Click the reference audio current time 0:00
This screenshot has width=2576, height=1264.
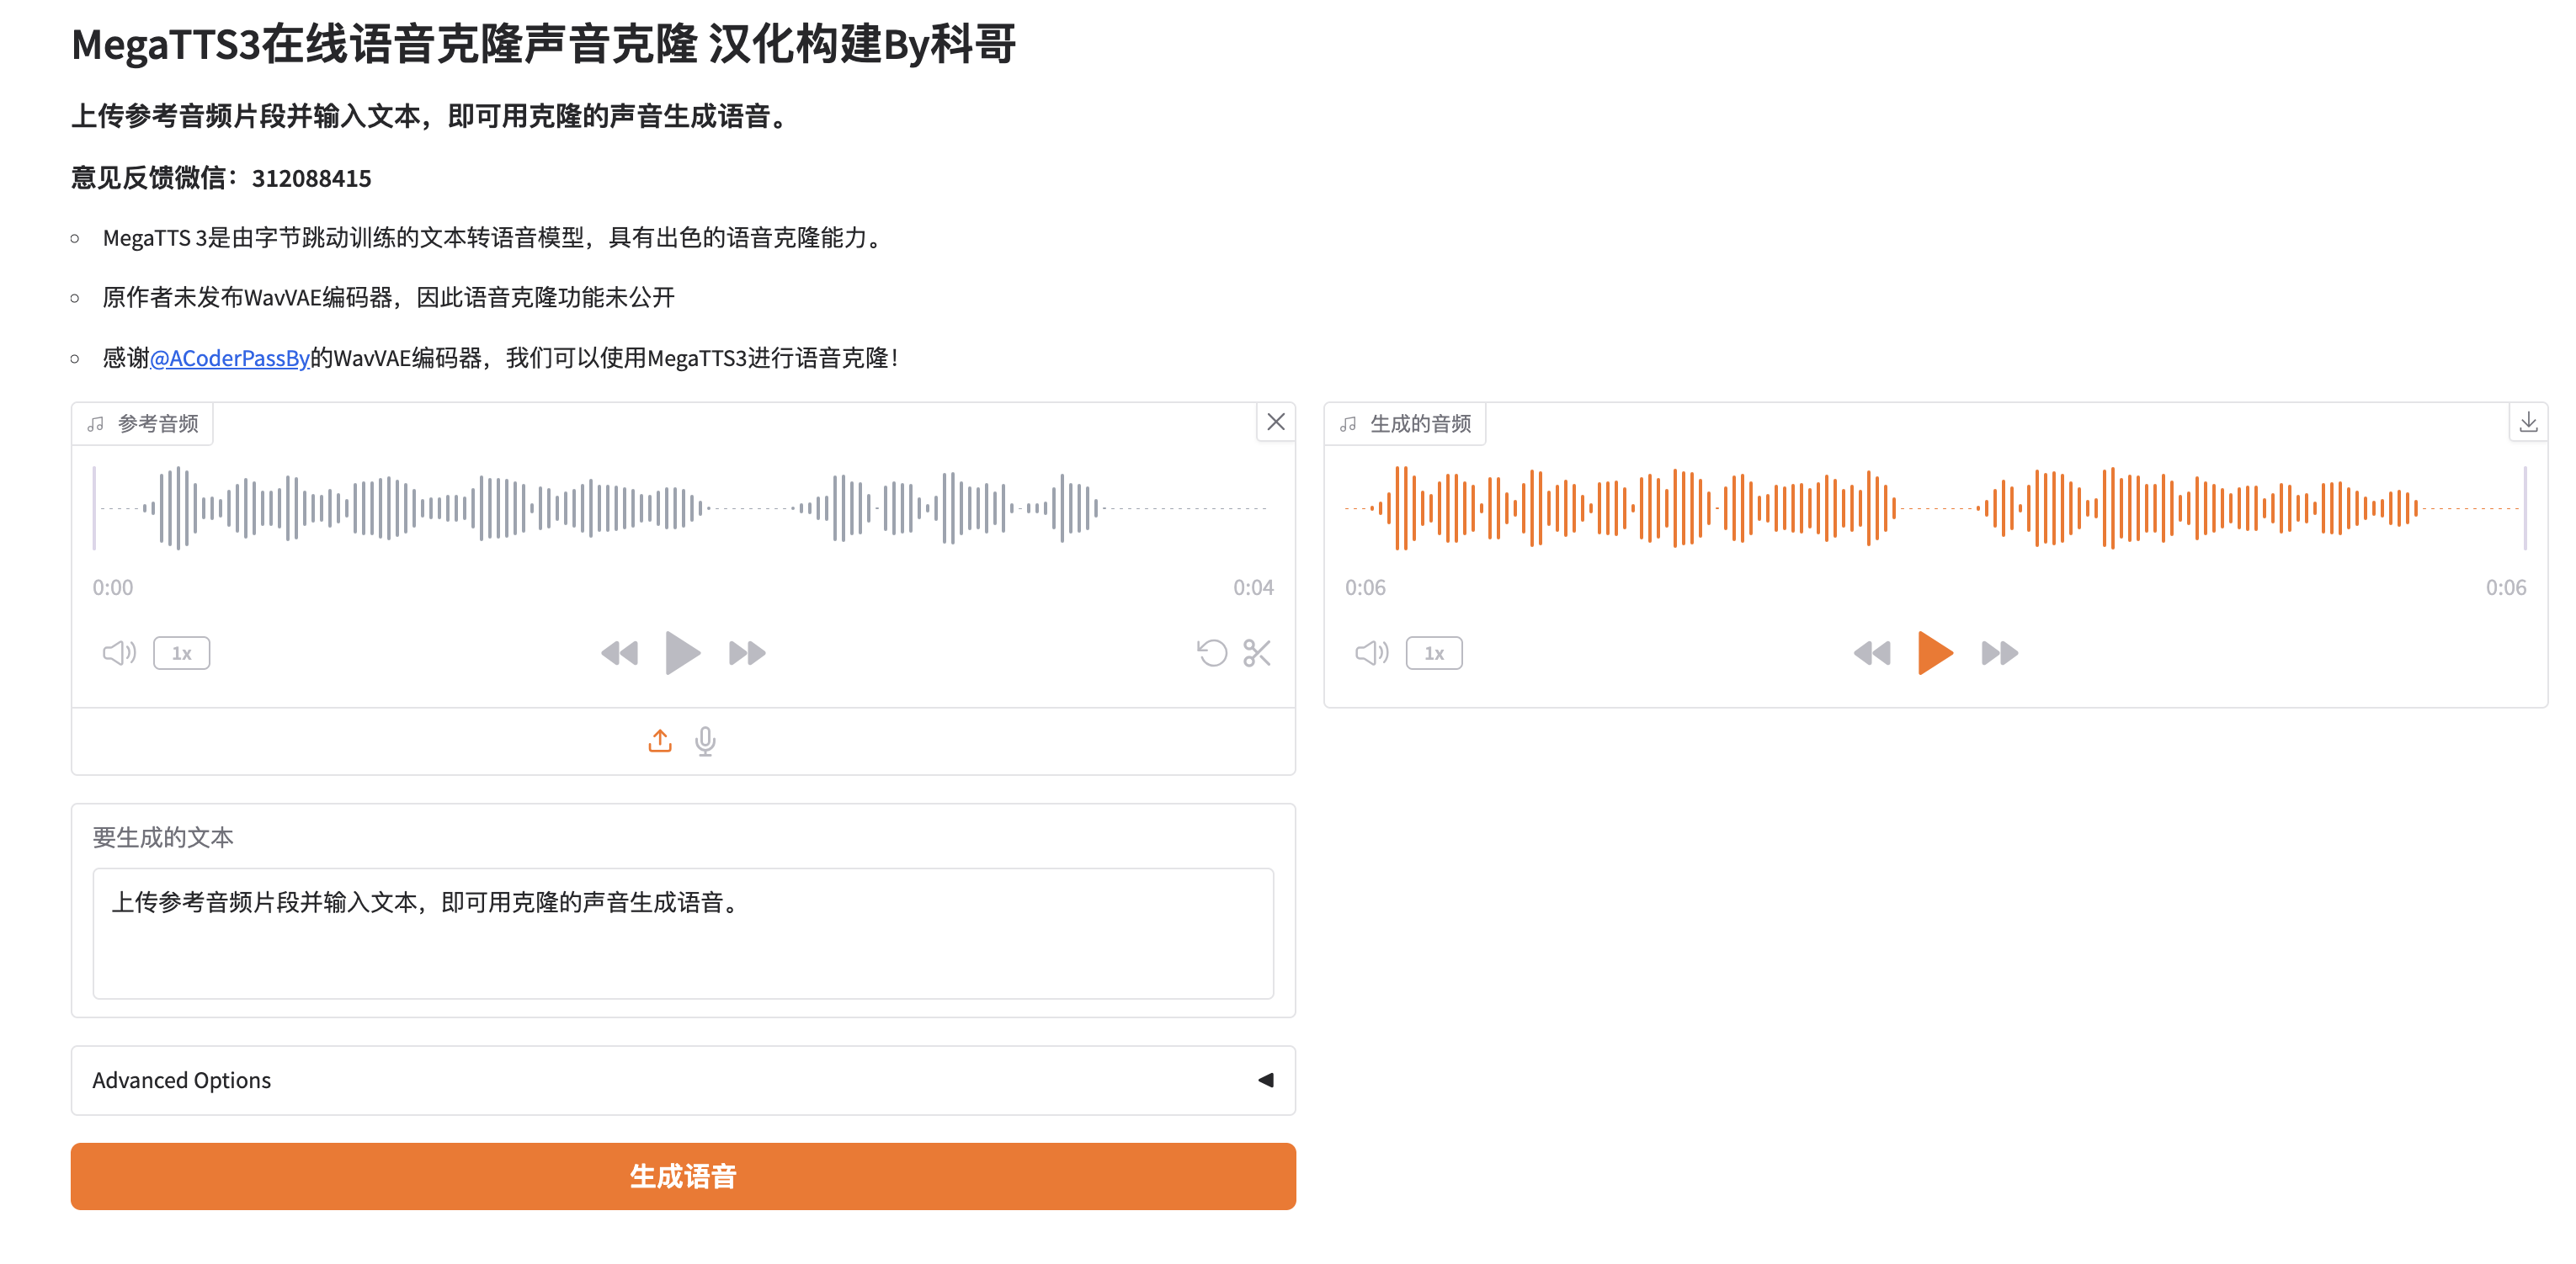113,587
